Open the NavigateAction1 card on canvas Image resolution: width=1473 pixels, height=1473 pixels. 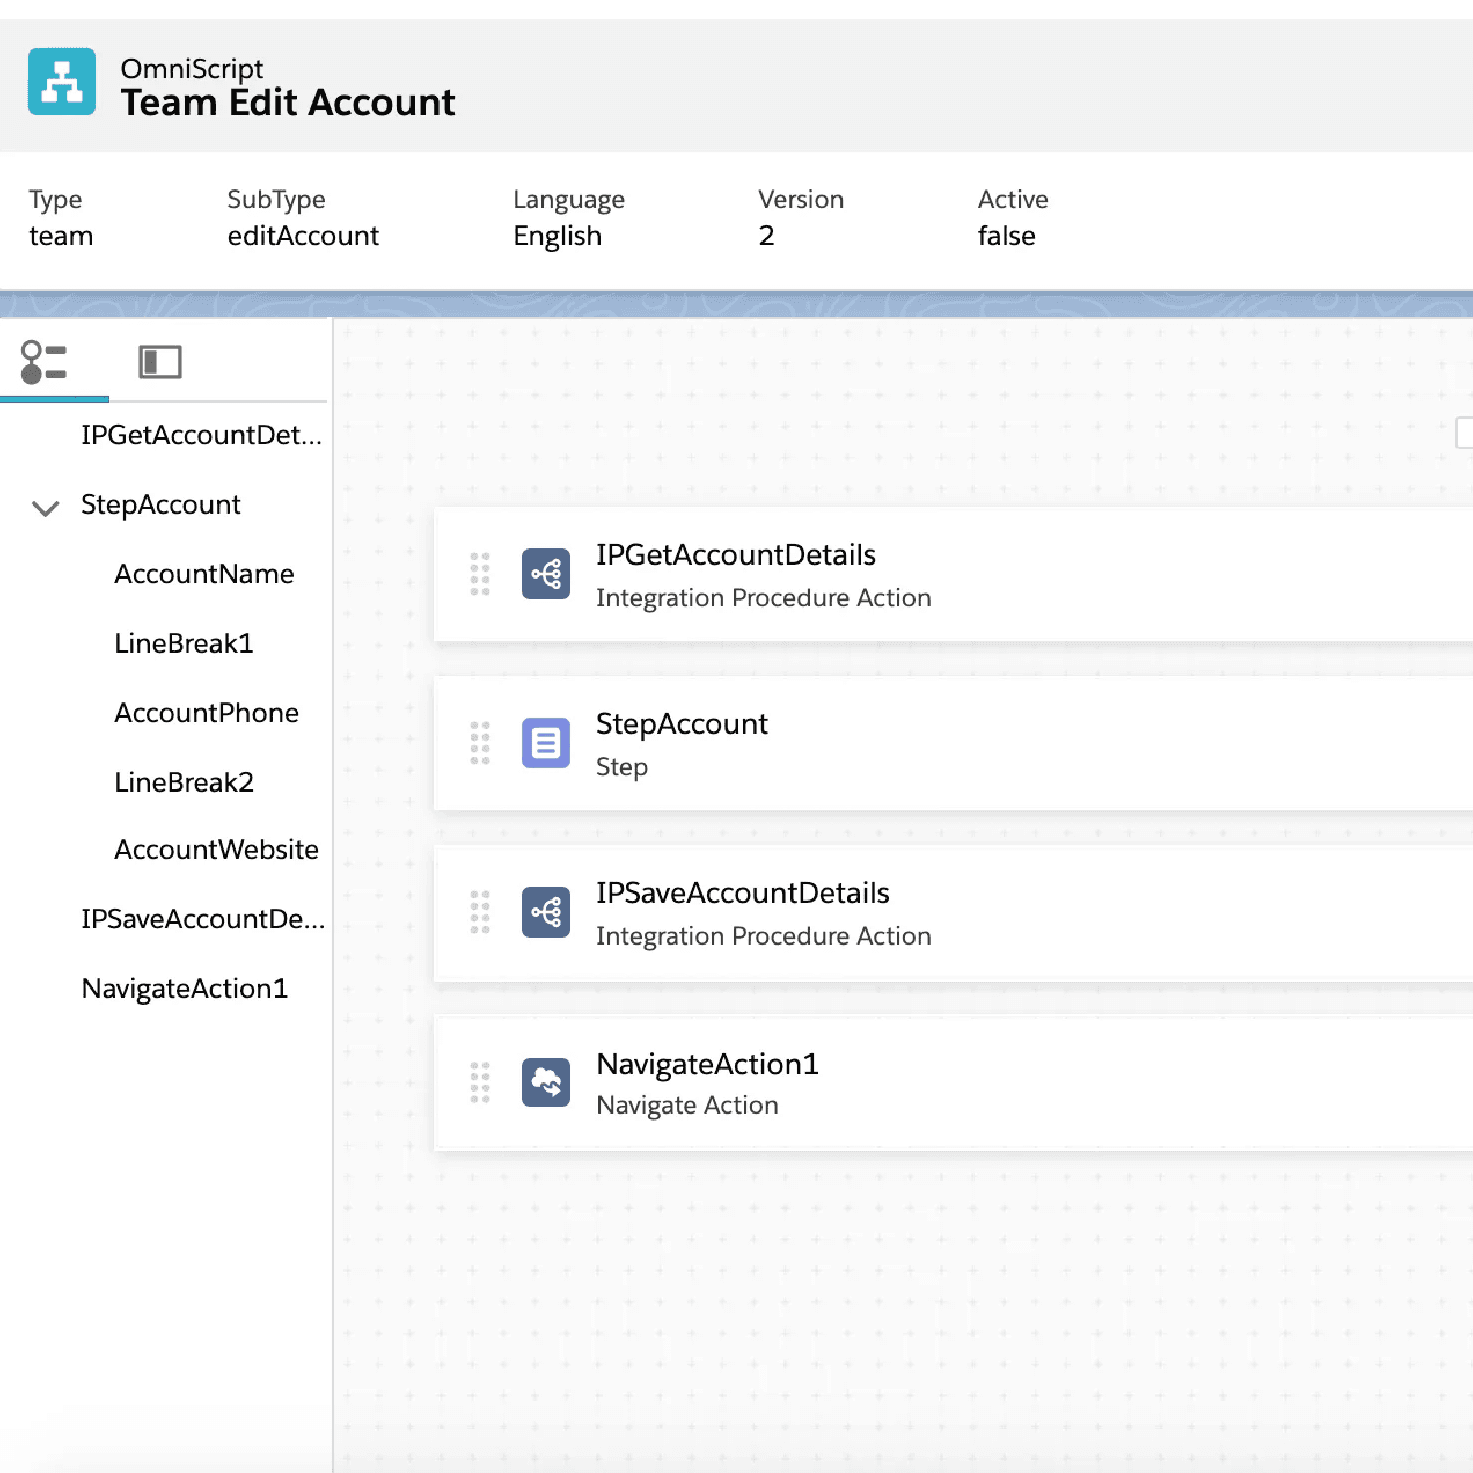[953, 1082]
